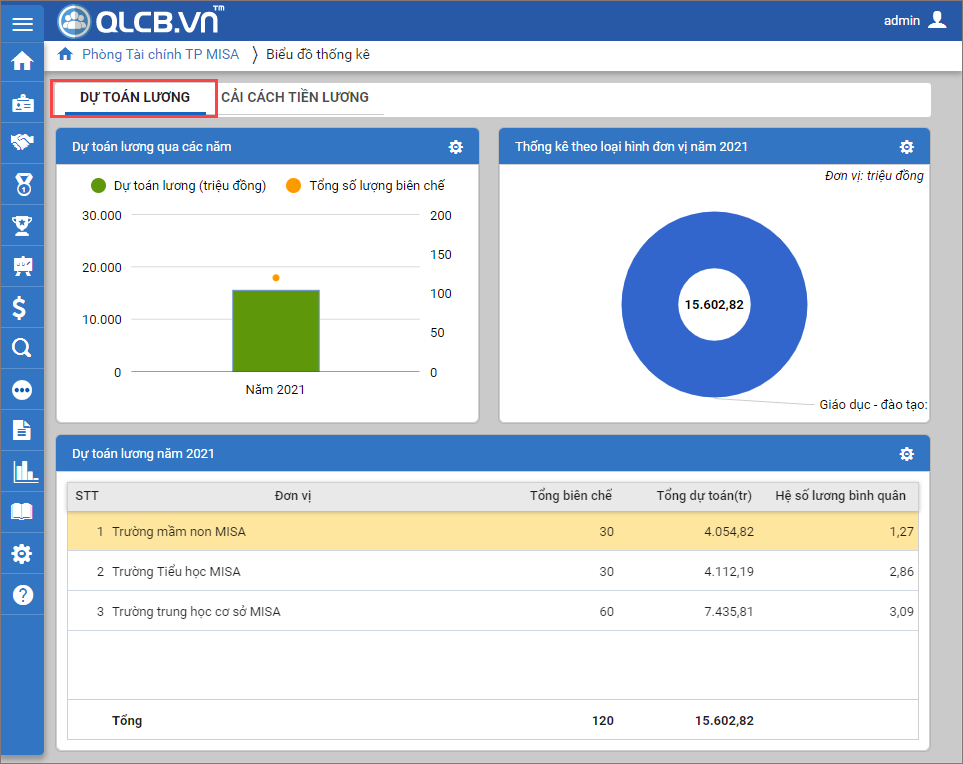Open settings gear of Dự toán lương qua các năm

456,147
